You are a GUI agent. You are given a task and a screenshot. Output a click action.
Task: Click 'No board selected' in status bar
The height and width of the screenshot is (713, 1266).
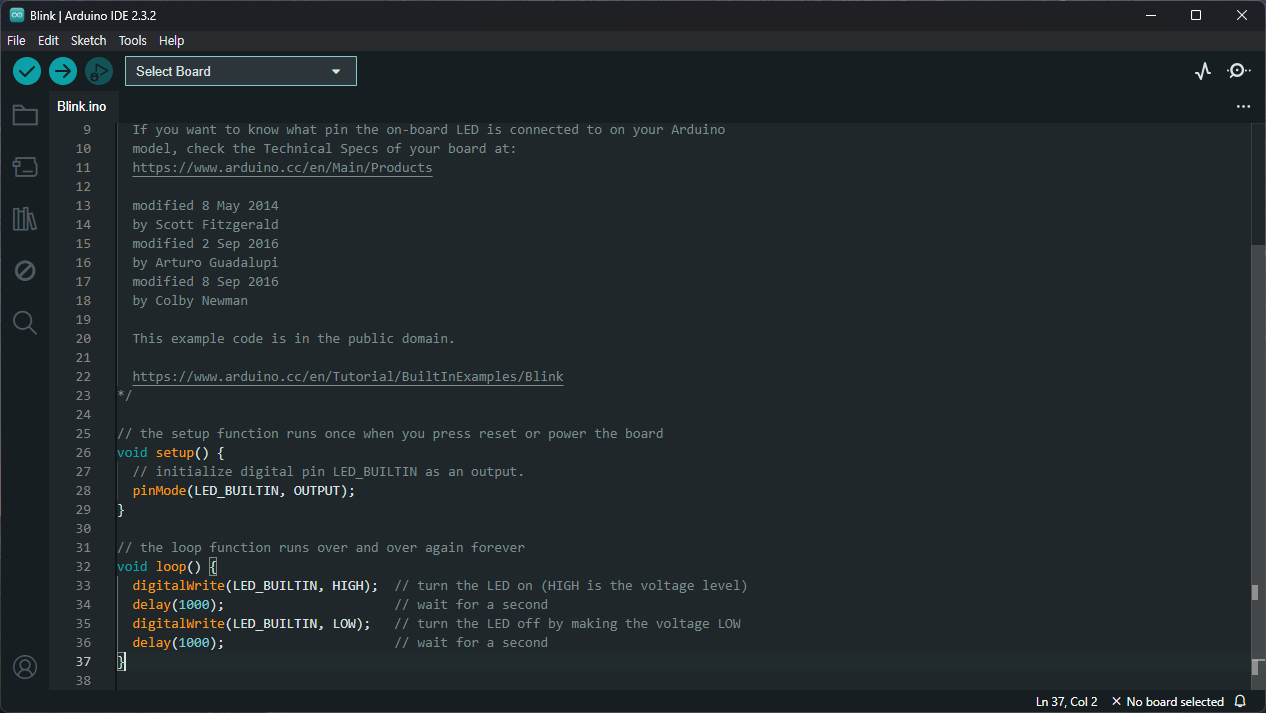(1167, 702)
